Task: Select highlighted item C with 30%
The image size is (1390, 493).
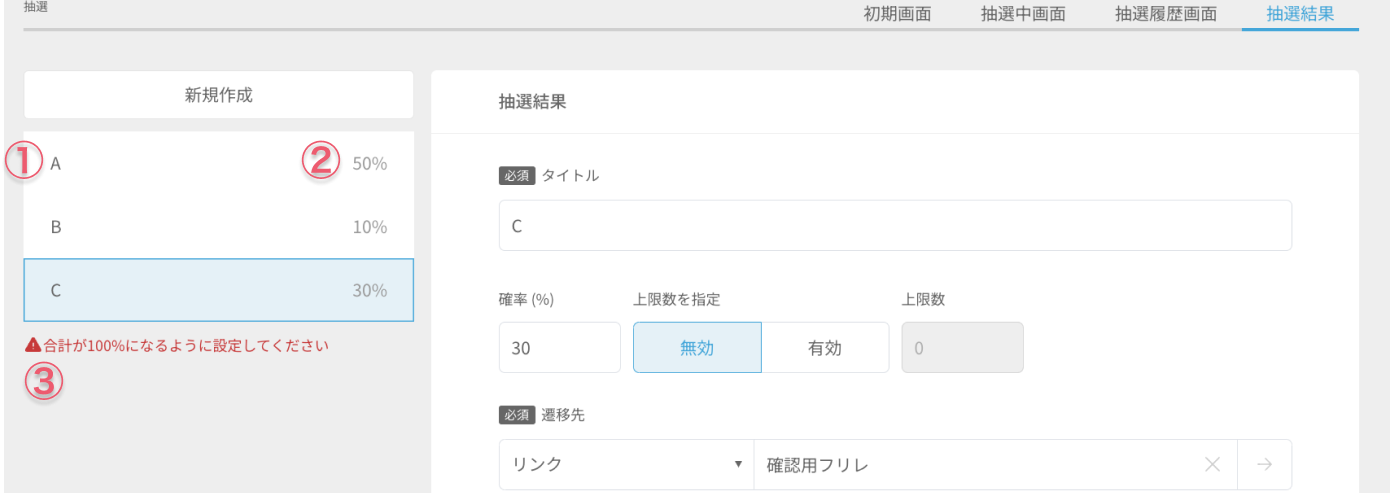Action: click(x=218, y=290)
